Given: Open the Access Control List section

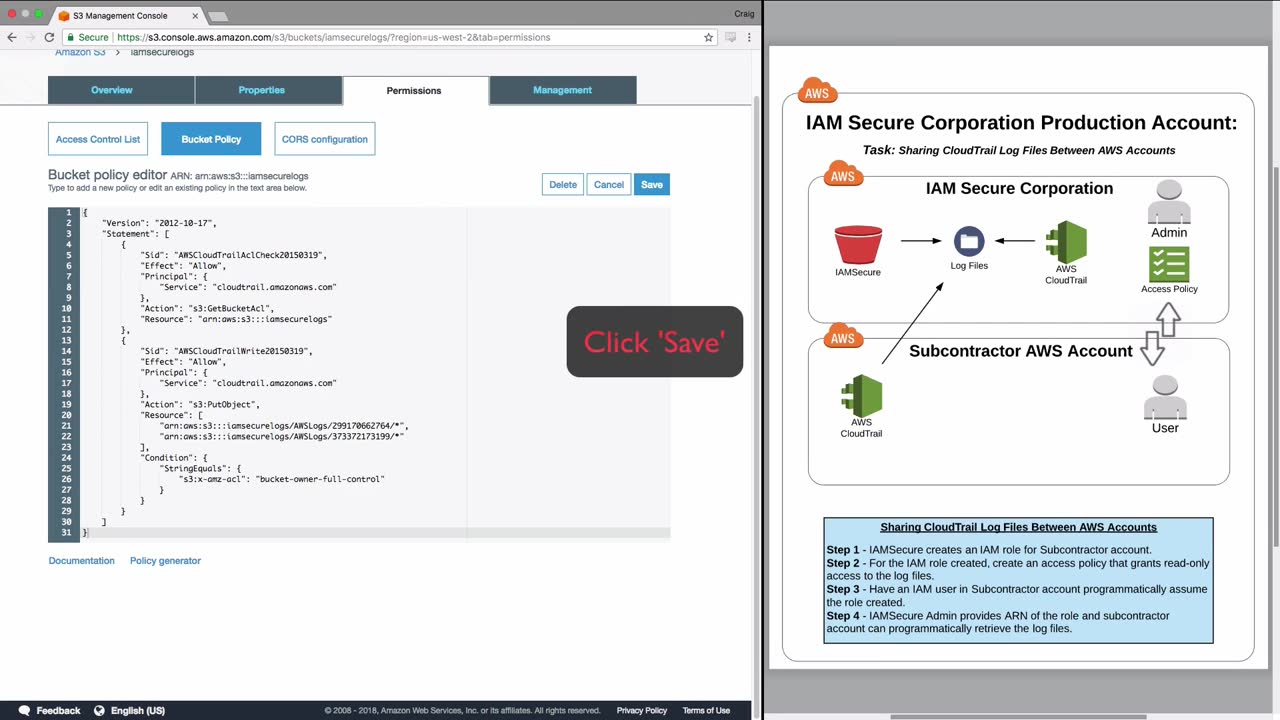Looking at the screenshot, I should point(98,139).
